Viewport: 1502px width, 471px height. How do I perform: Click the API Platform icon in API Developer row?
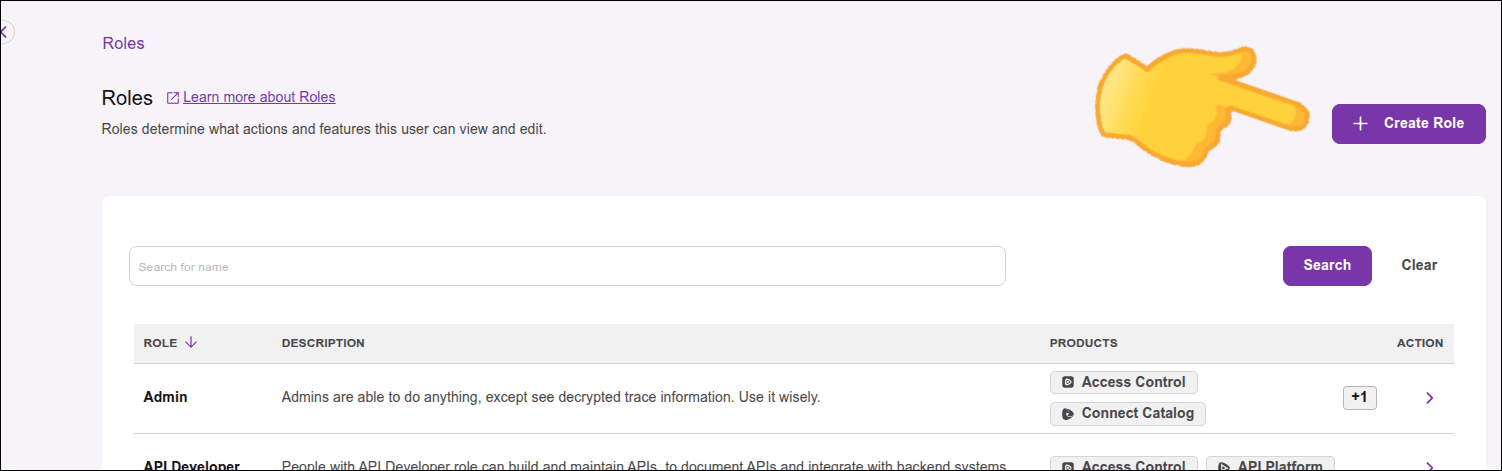[x=1224, y=465]
